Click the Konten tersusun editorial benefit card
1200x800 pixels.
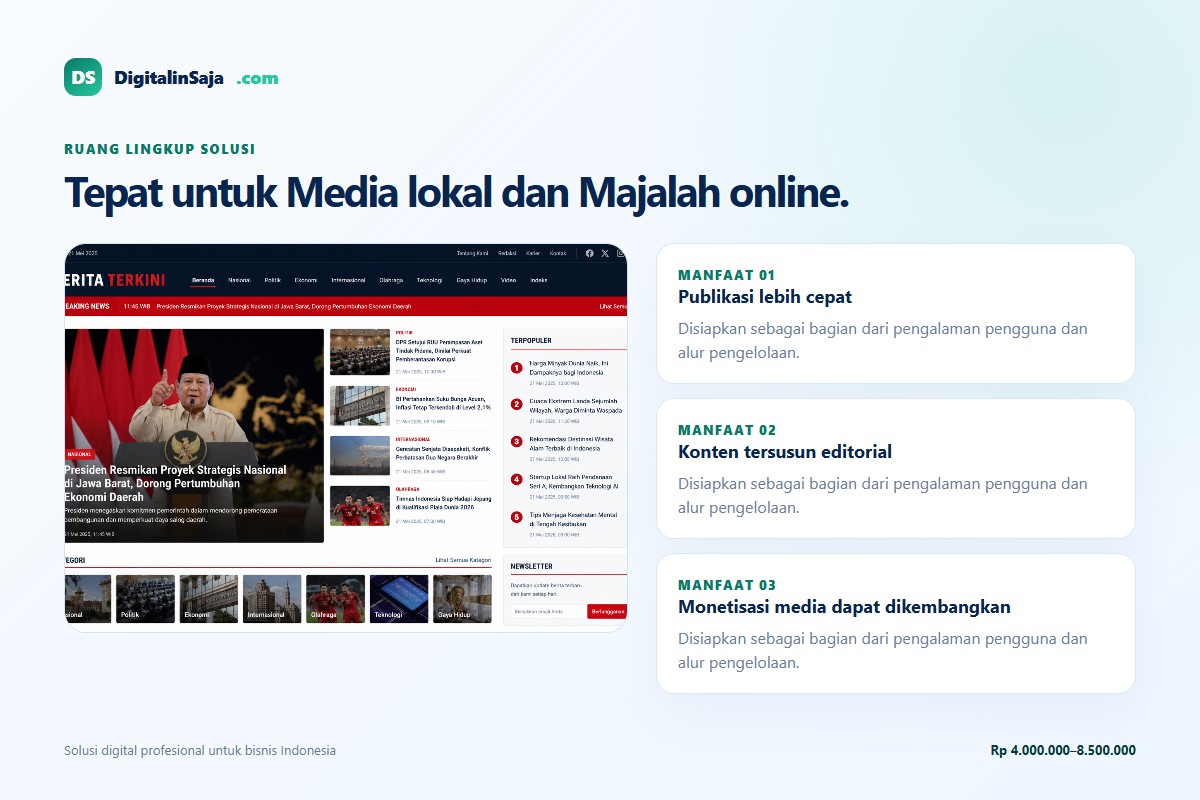pos(896,468)
